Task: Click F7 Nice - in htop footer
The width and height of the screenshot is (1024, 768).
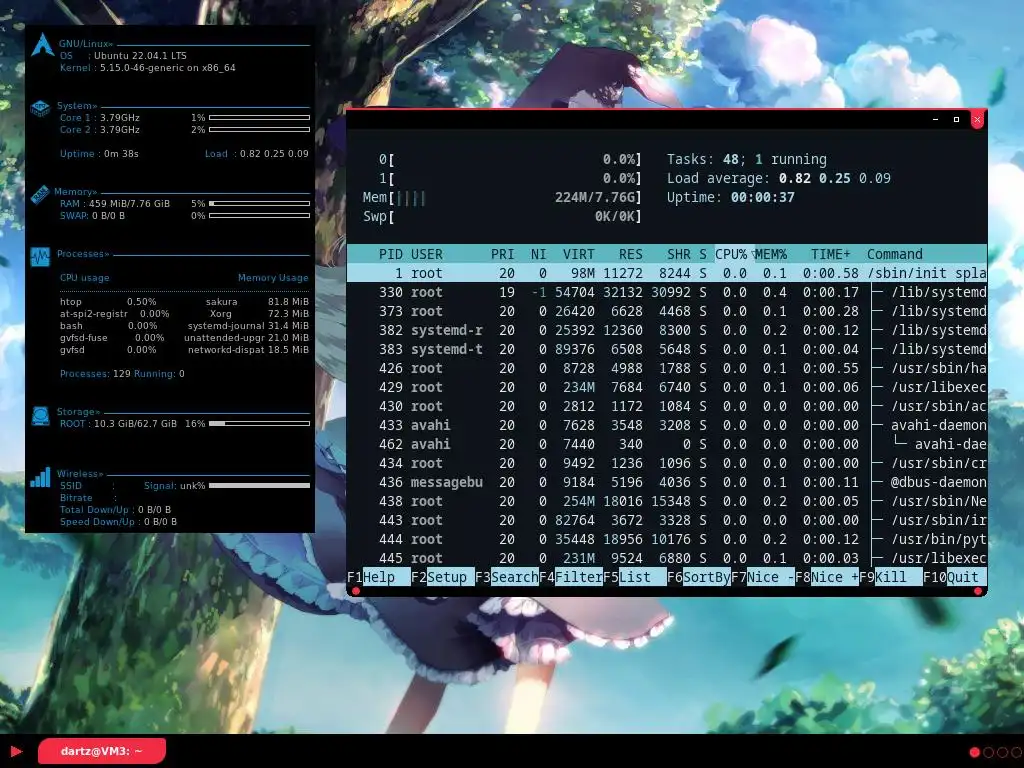Action: tap(763, 577)
